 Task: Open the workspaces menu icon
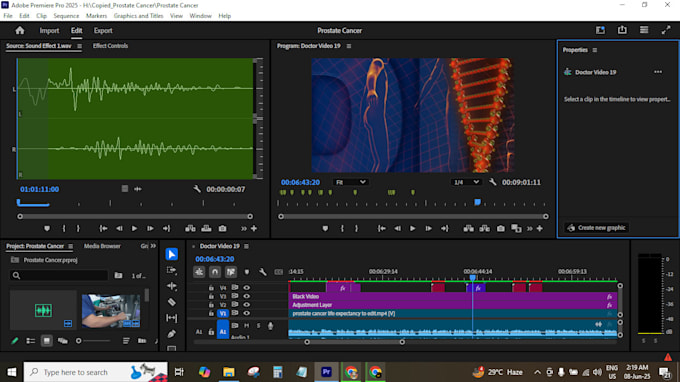click(644, 30)
